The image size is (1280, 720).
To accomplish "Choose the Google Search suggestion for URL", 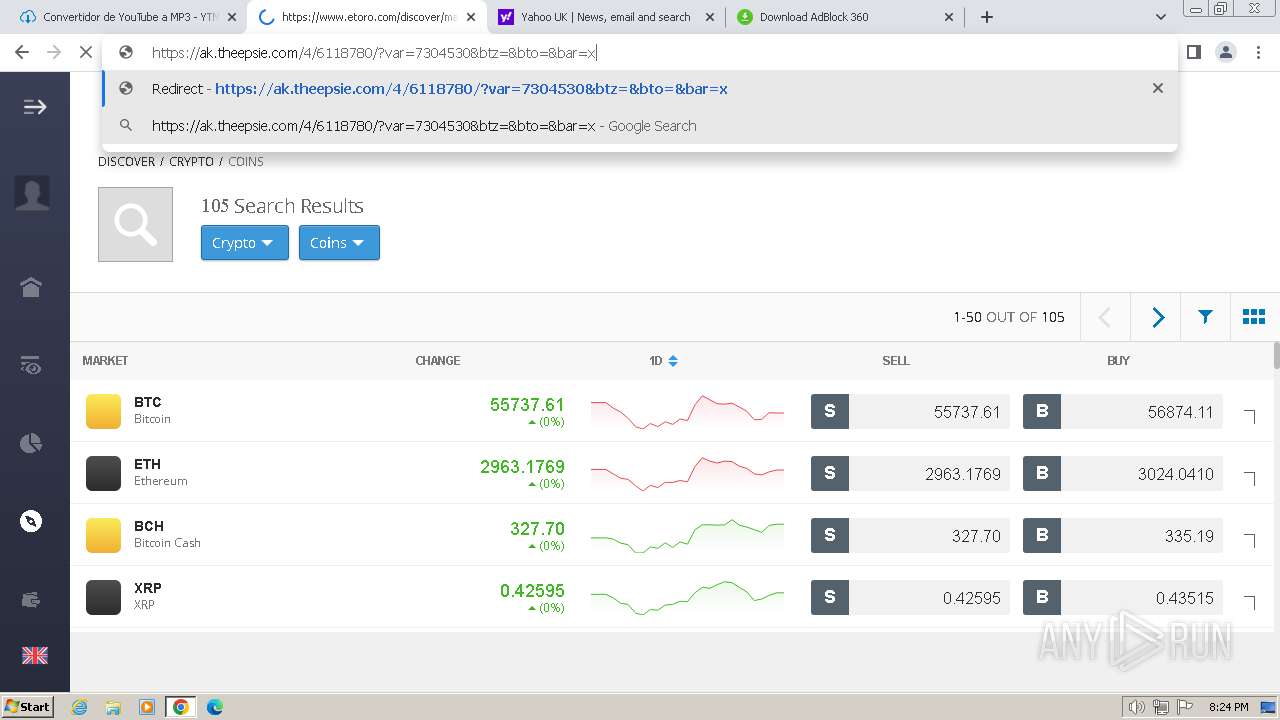I will coord(640,126).
